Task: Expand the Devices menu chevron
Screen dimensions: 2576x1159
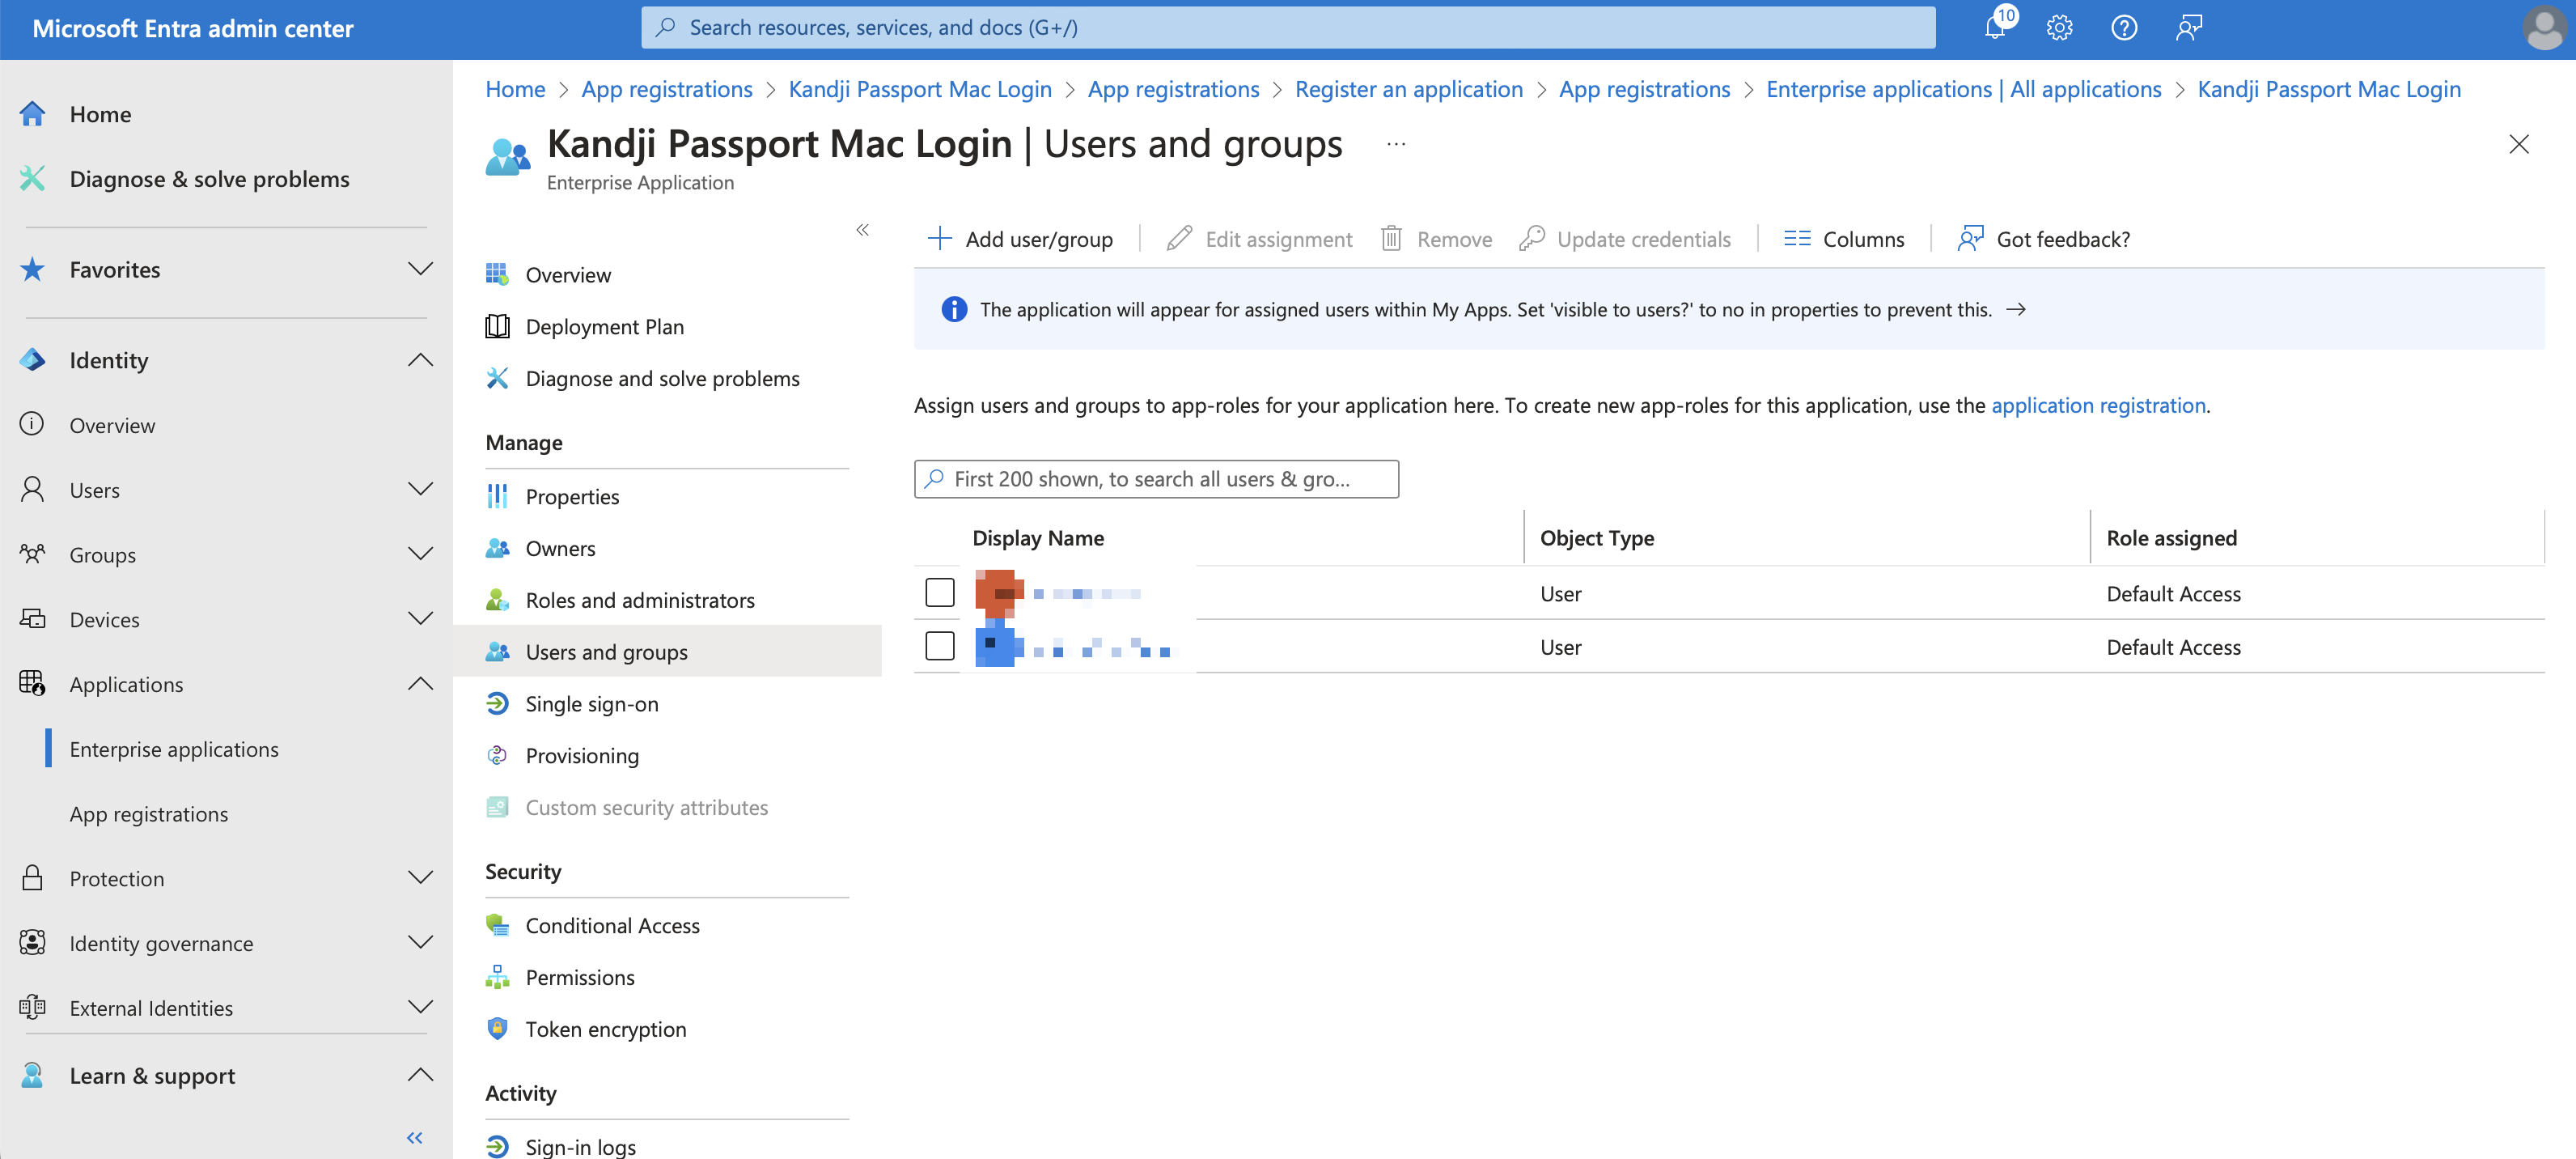Action: click(x=421, y=619)
